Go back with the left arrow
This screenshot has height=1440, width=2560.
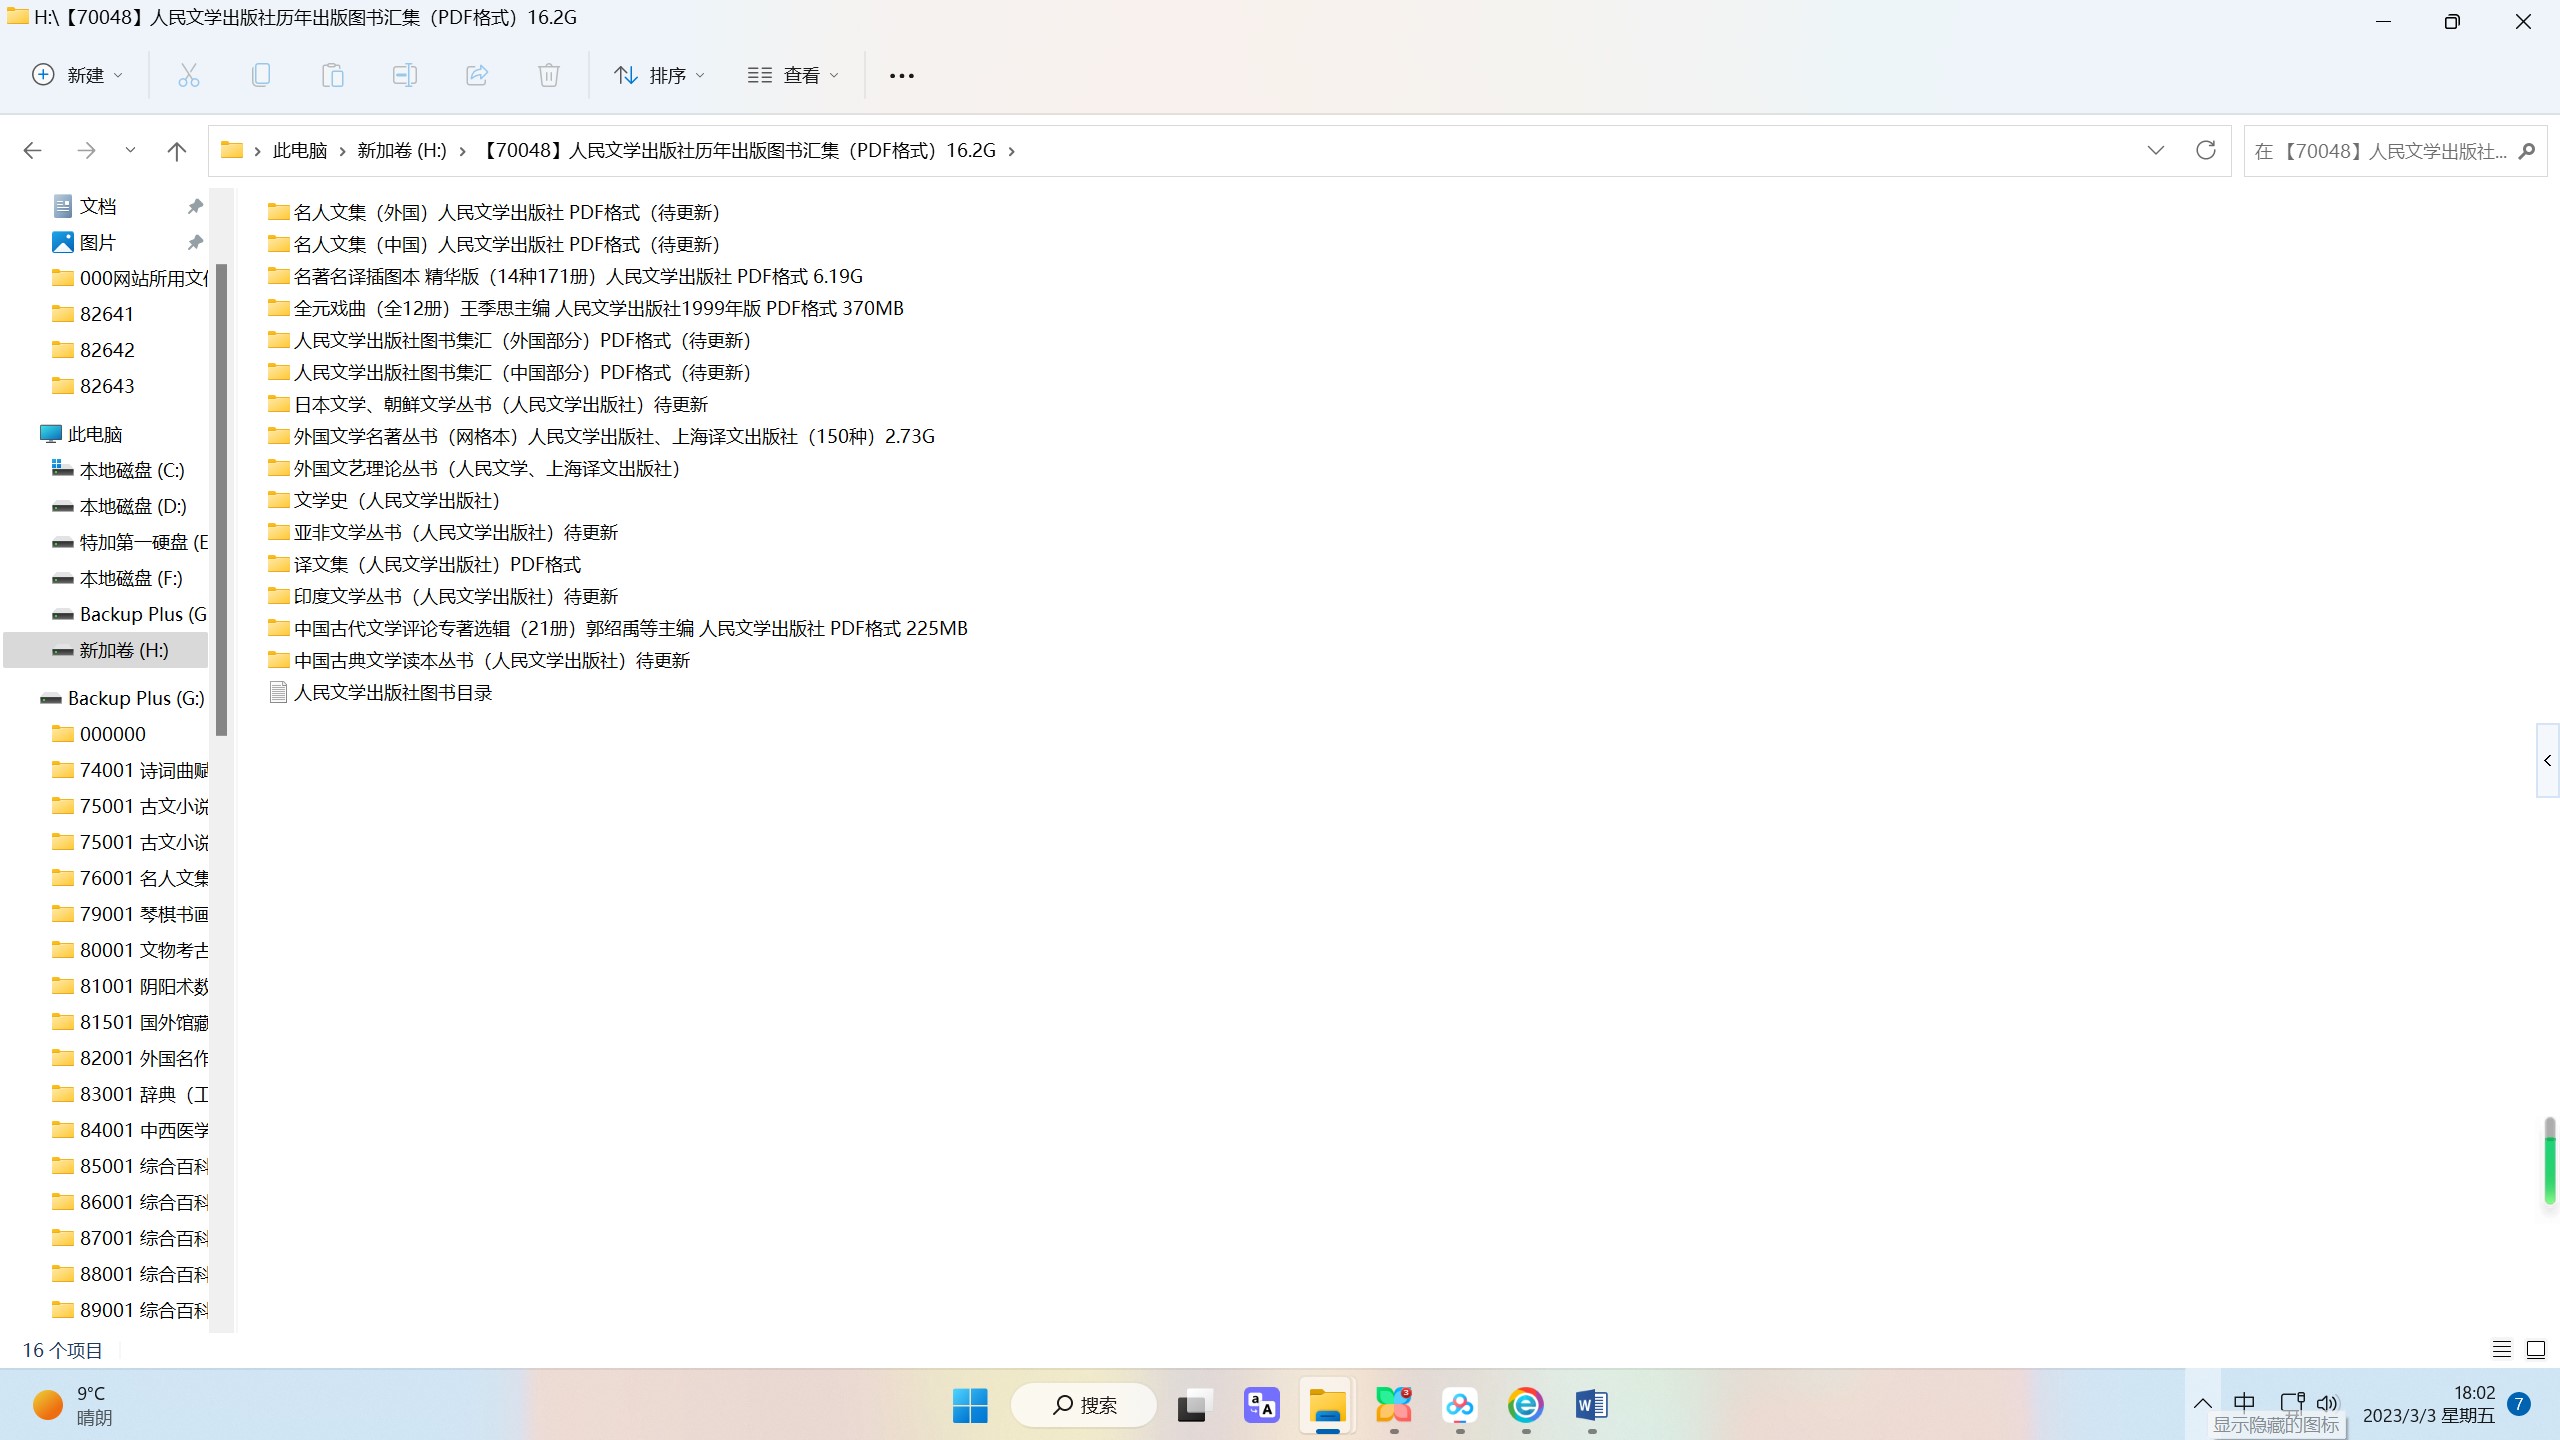pyautogui.click(x=32, y=151)
